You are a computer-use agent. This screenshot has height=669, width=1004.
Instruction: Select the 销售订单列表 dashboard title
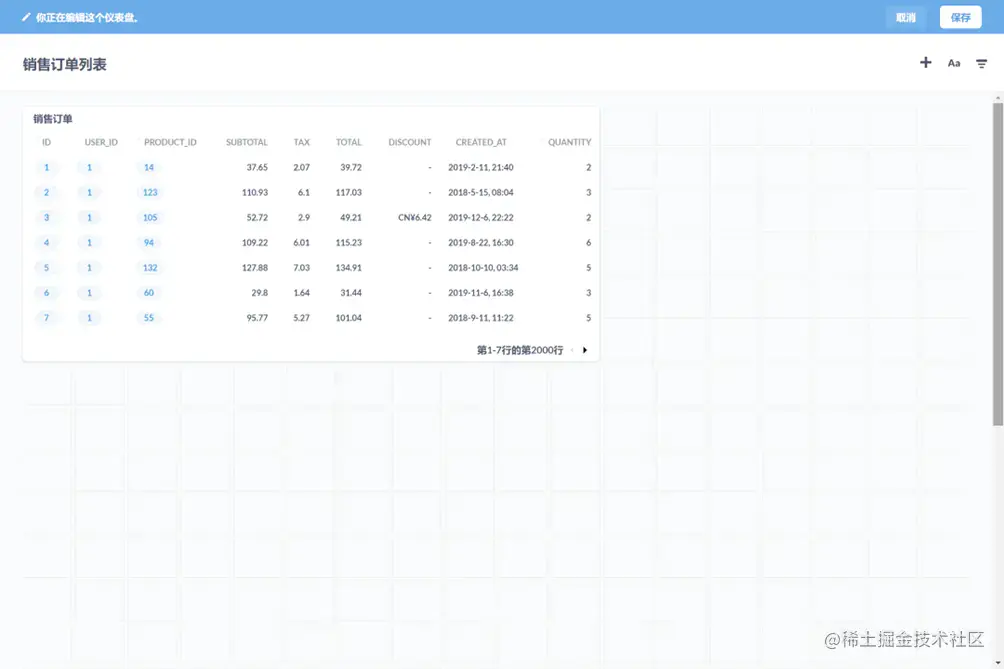click(x=65, y=65)
